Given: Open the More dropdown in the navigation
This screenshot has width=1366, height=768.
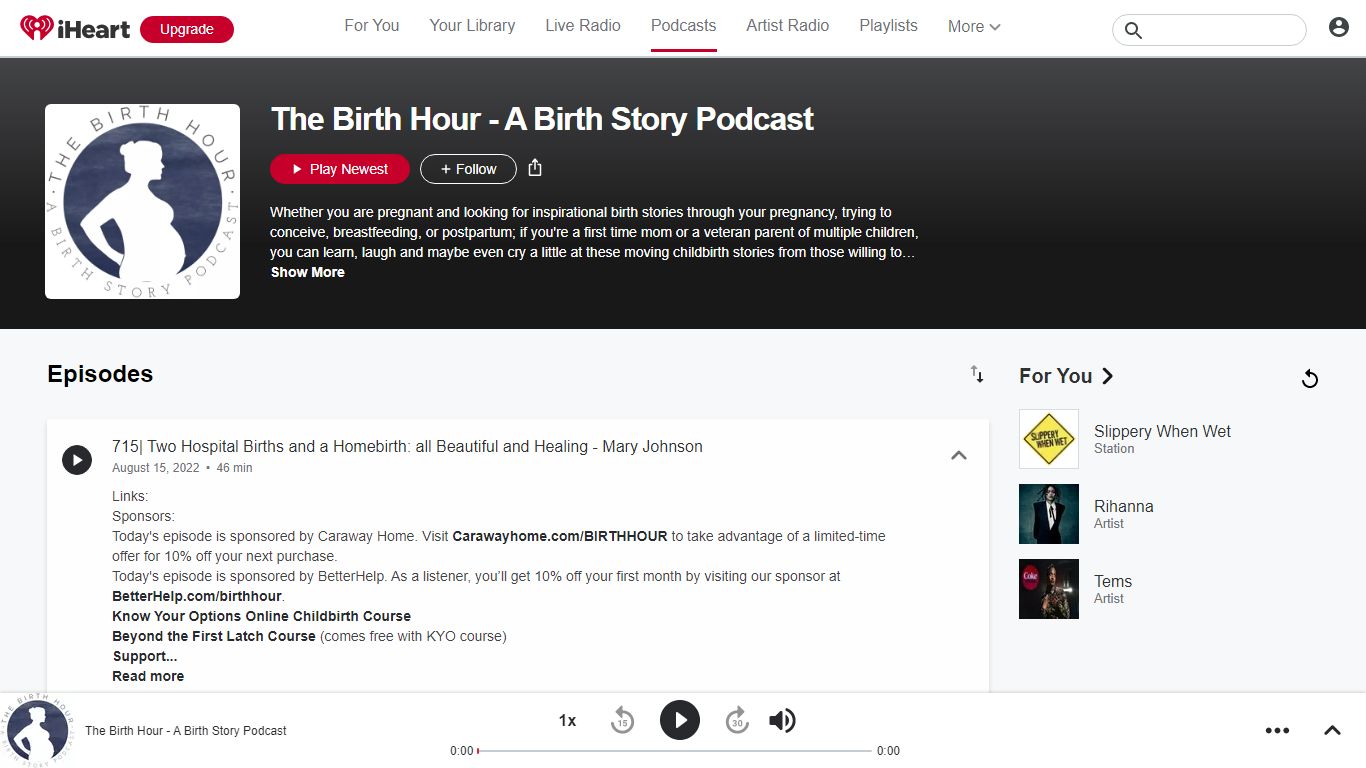Looking at the screenshot, I should point(974,27).
